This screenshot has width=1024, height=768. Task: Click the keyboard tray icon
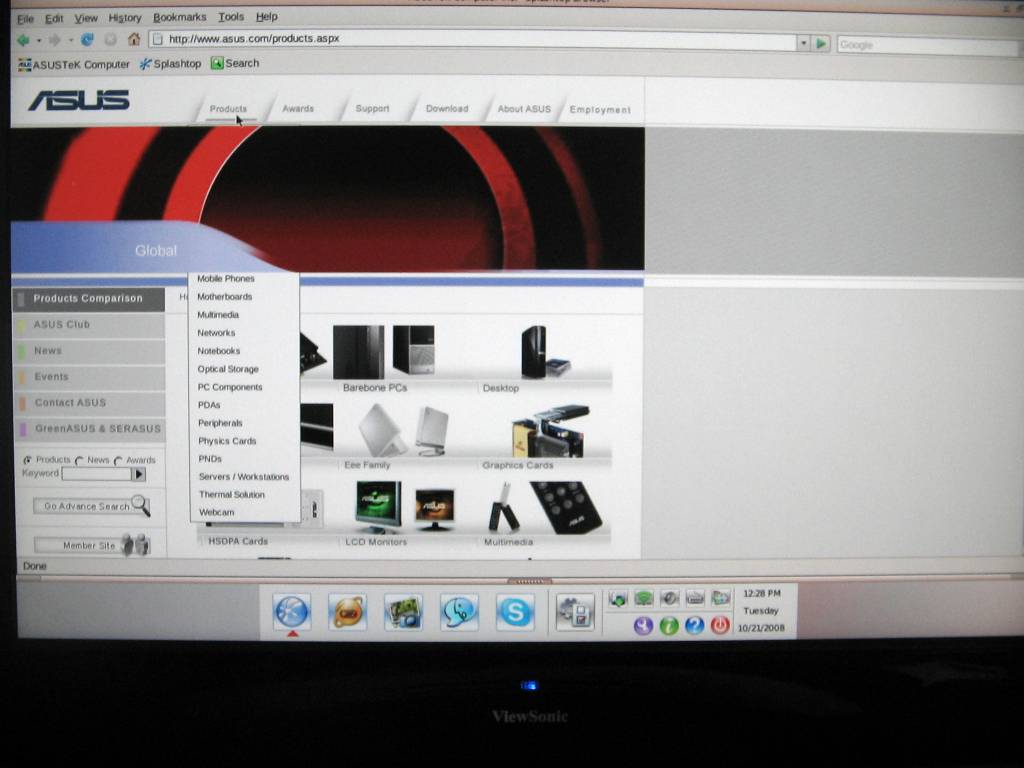pyautogui.click(x=695, y=598)
